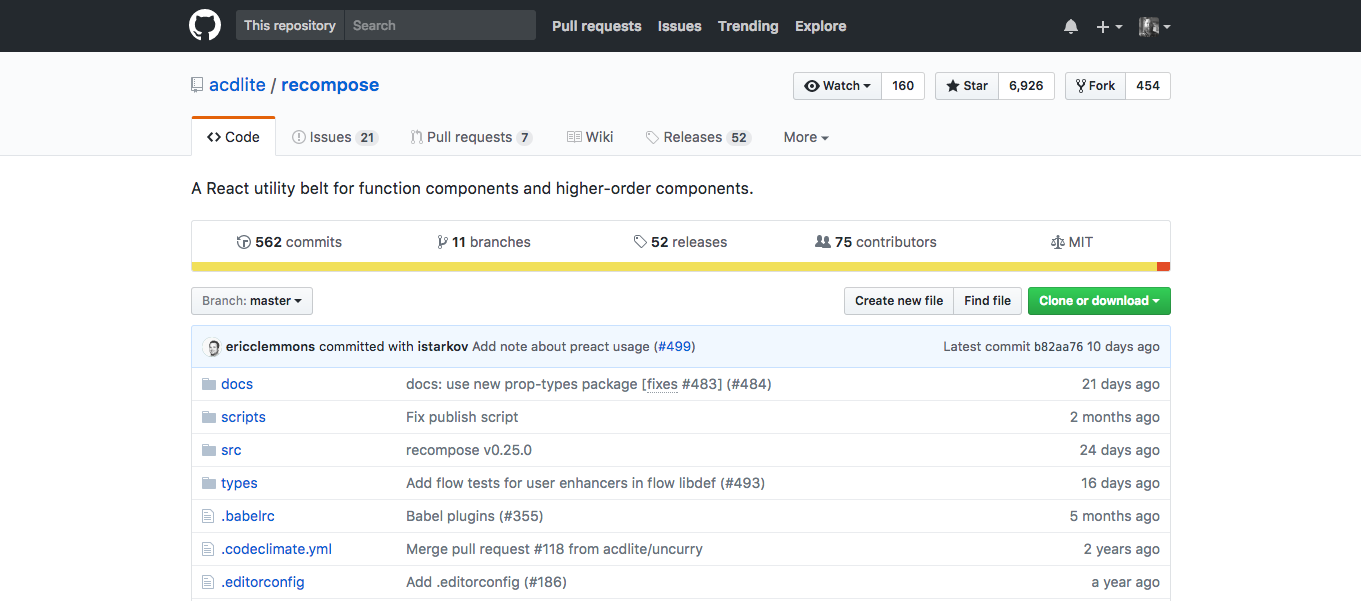Open the notifications bell icon
Image resolution: width=1361 pixels, height=601 pixels.
pyautogui.click(x=1071, y=26)
